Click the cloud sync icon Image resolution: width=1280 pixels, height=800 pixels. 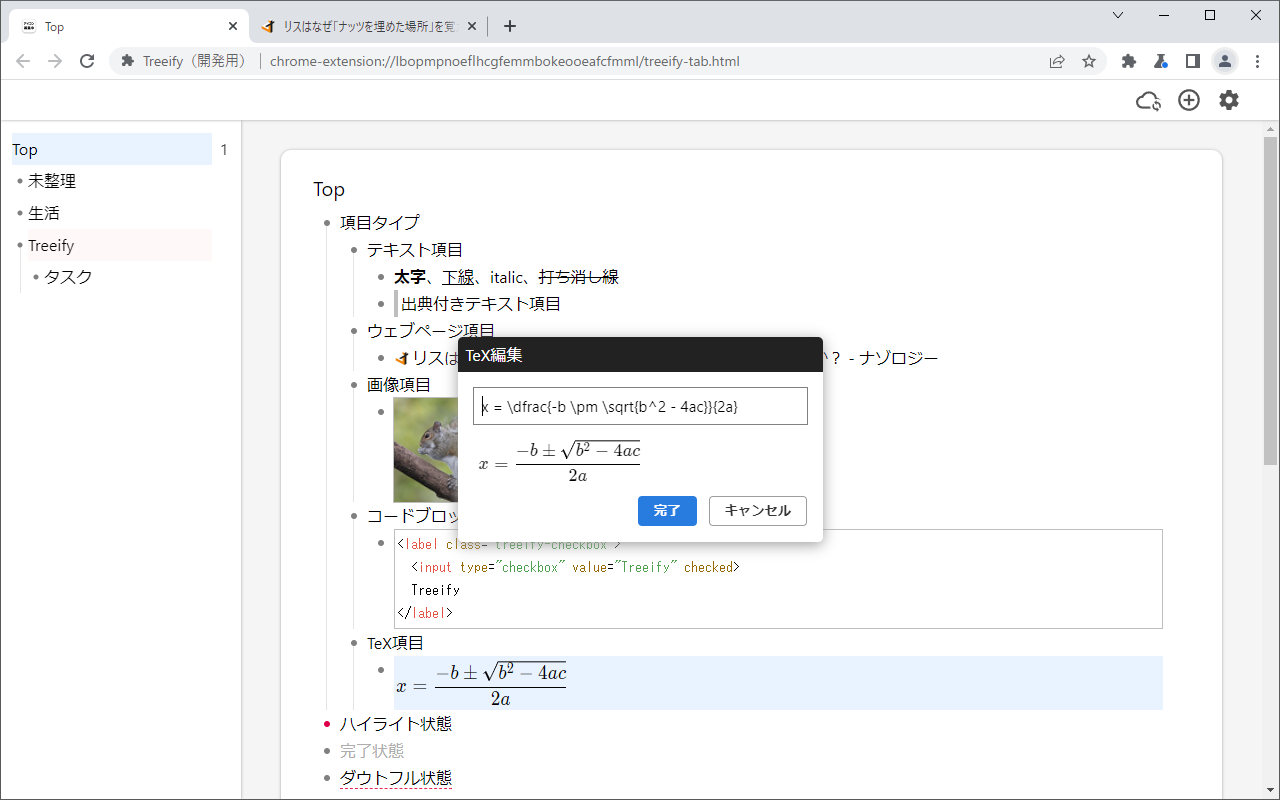(x=1148, y=100)
